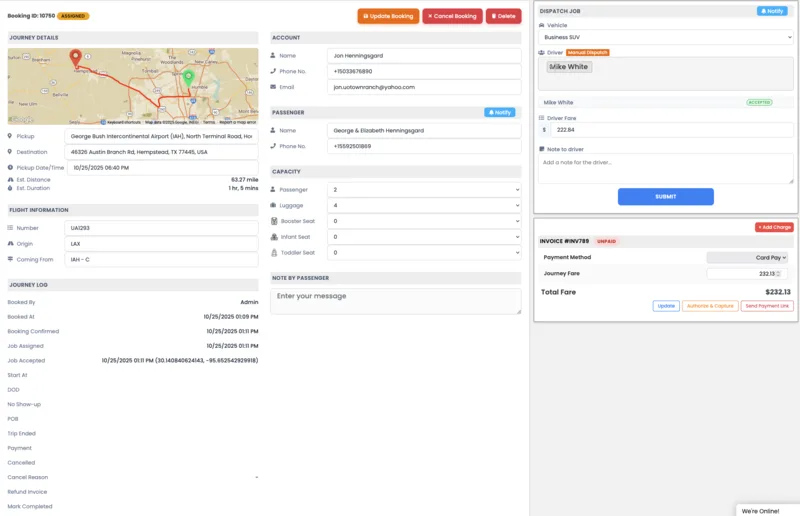The image size is (800, 516).
Task: Click the Pickup Date/Time field
Action: (162, 167)
